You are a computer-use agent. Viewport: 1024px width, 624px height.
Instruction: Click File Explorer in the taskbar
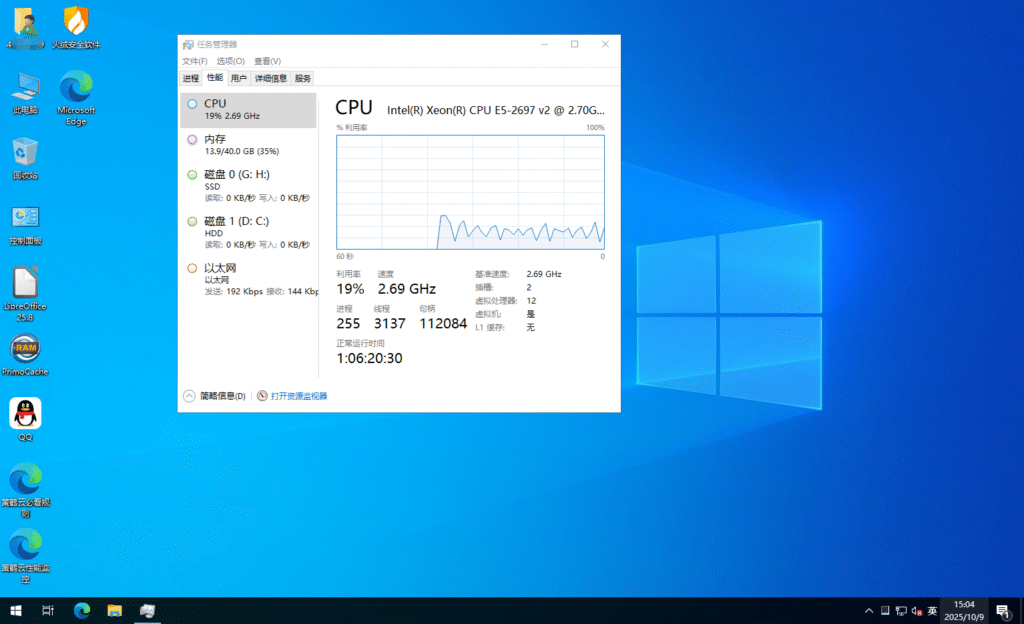point(114,610)
